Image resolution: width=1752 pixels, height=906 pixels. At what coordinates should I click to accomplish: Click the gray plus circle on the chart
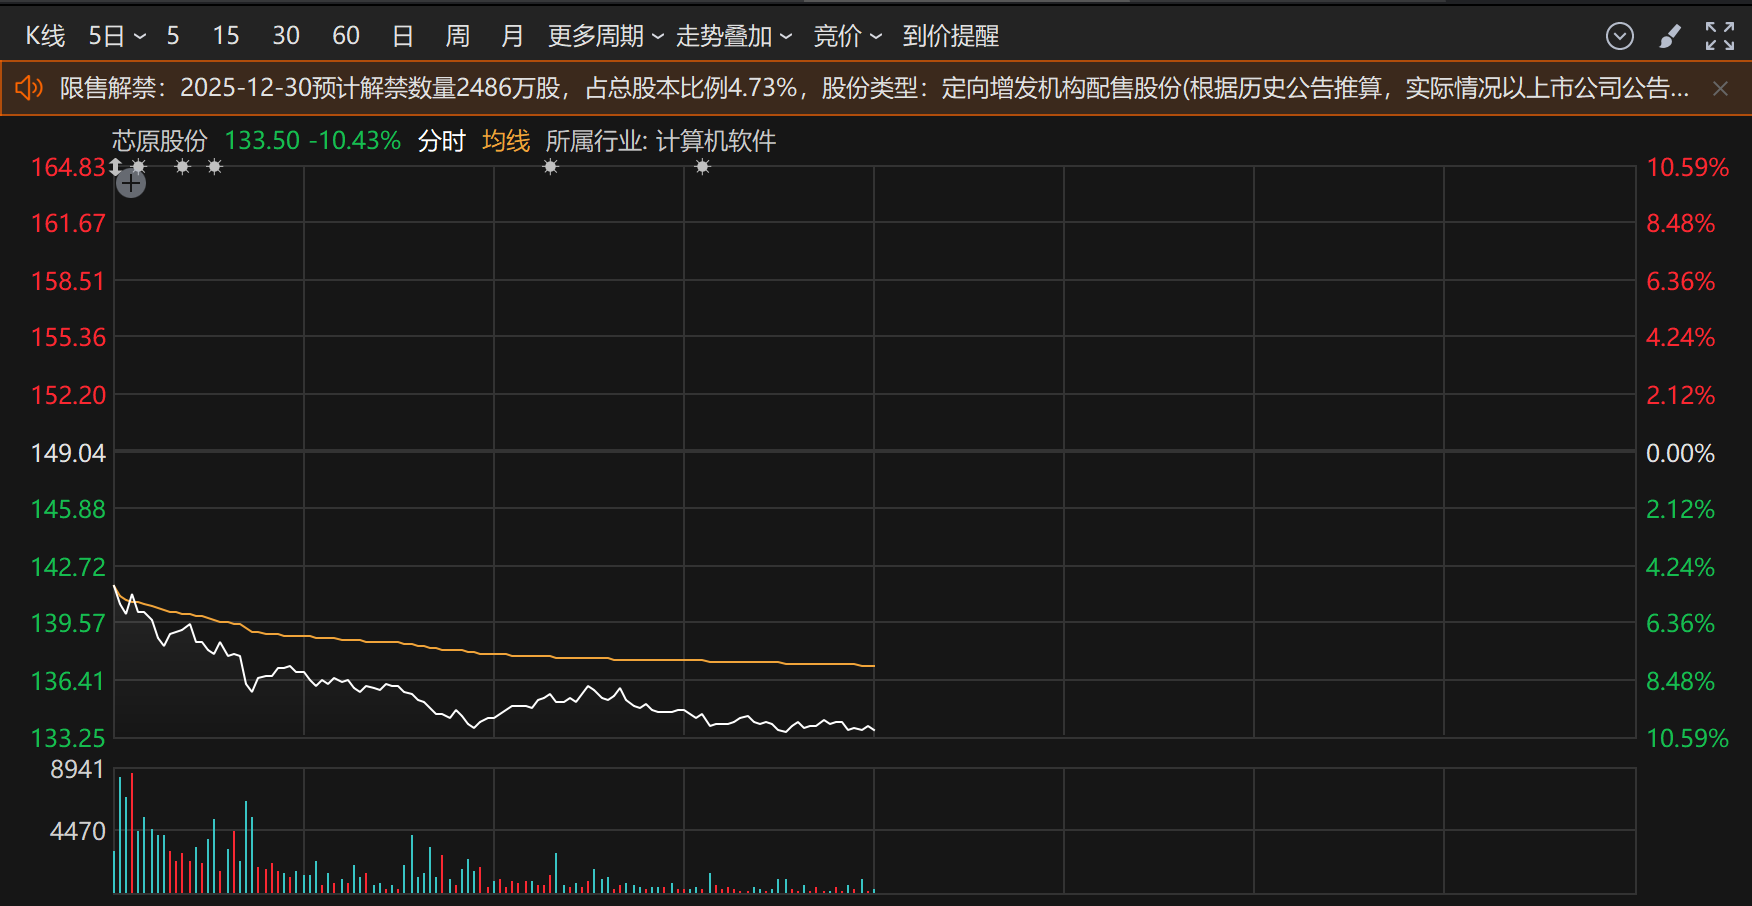click(x=131, y=183)
